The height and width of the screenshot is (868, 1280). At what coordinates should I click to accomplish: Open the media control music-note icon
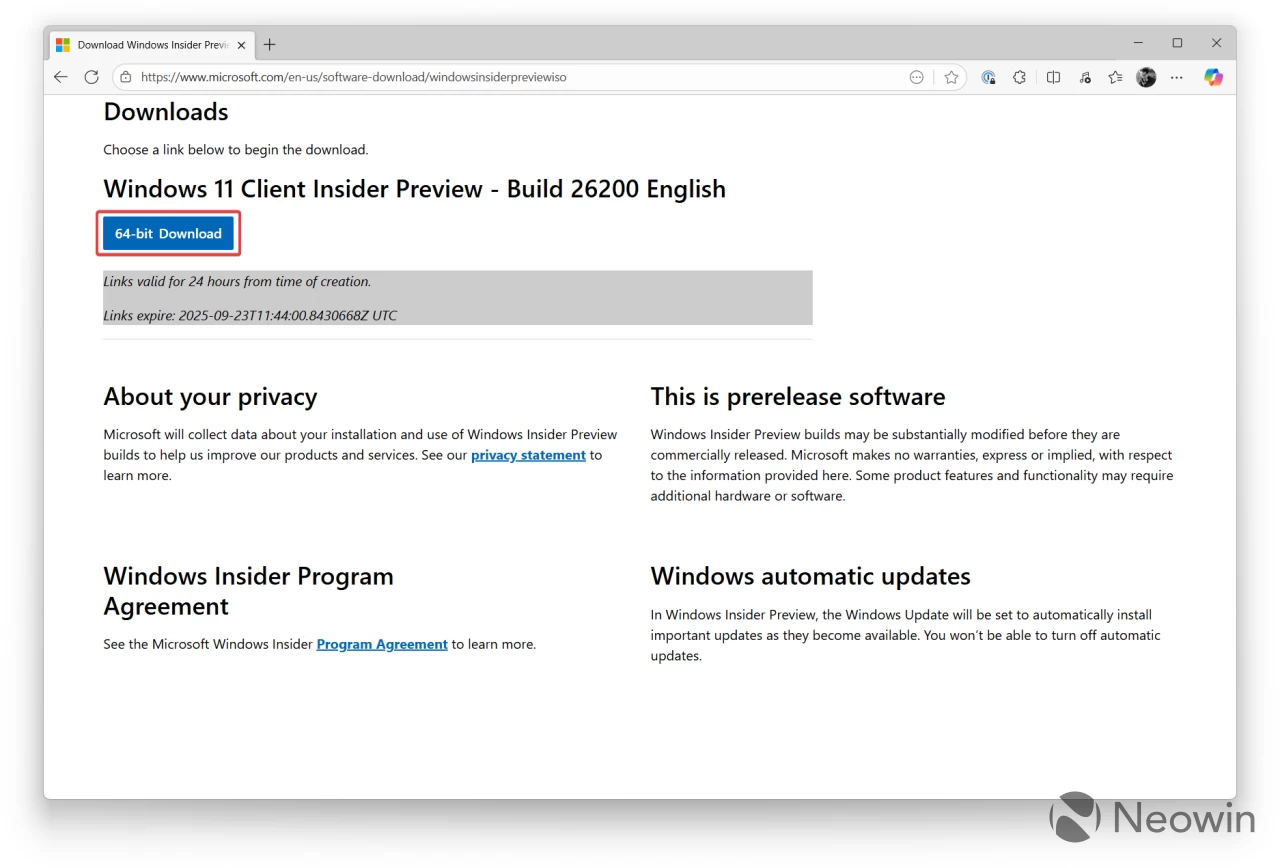[1085, 77]
